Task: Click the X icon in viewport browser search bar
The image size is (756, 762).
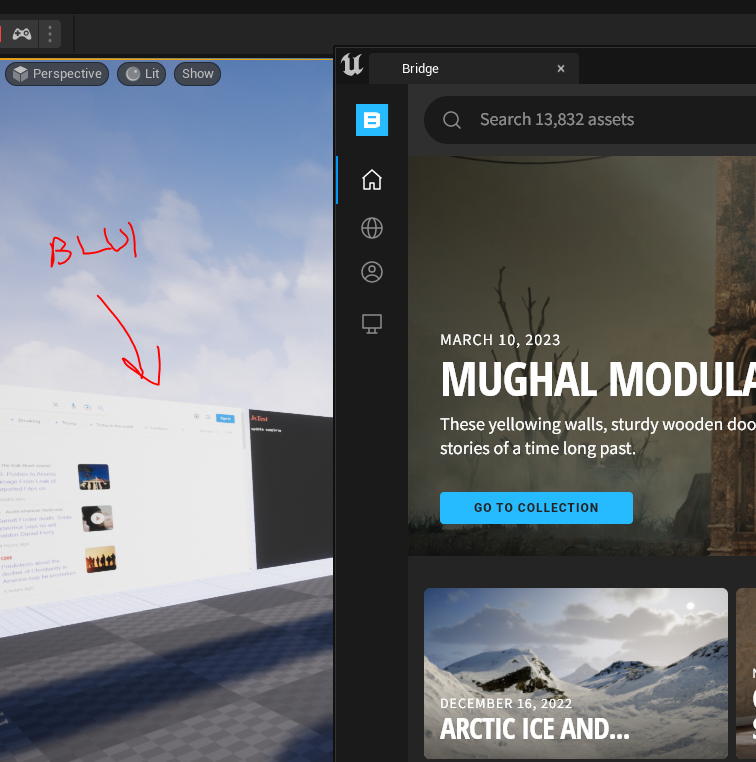Action: pyautogui.click(x=55, y=405)
